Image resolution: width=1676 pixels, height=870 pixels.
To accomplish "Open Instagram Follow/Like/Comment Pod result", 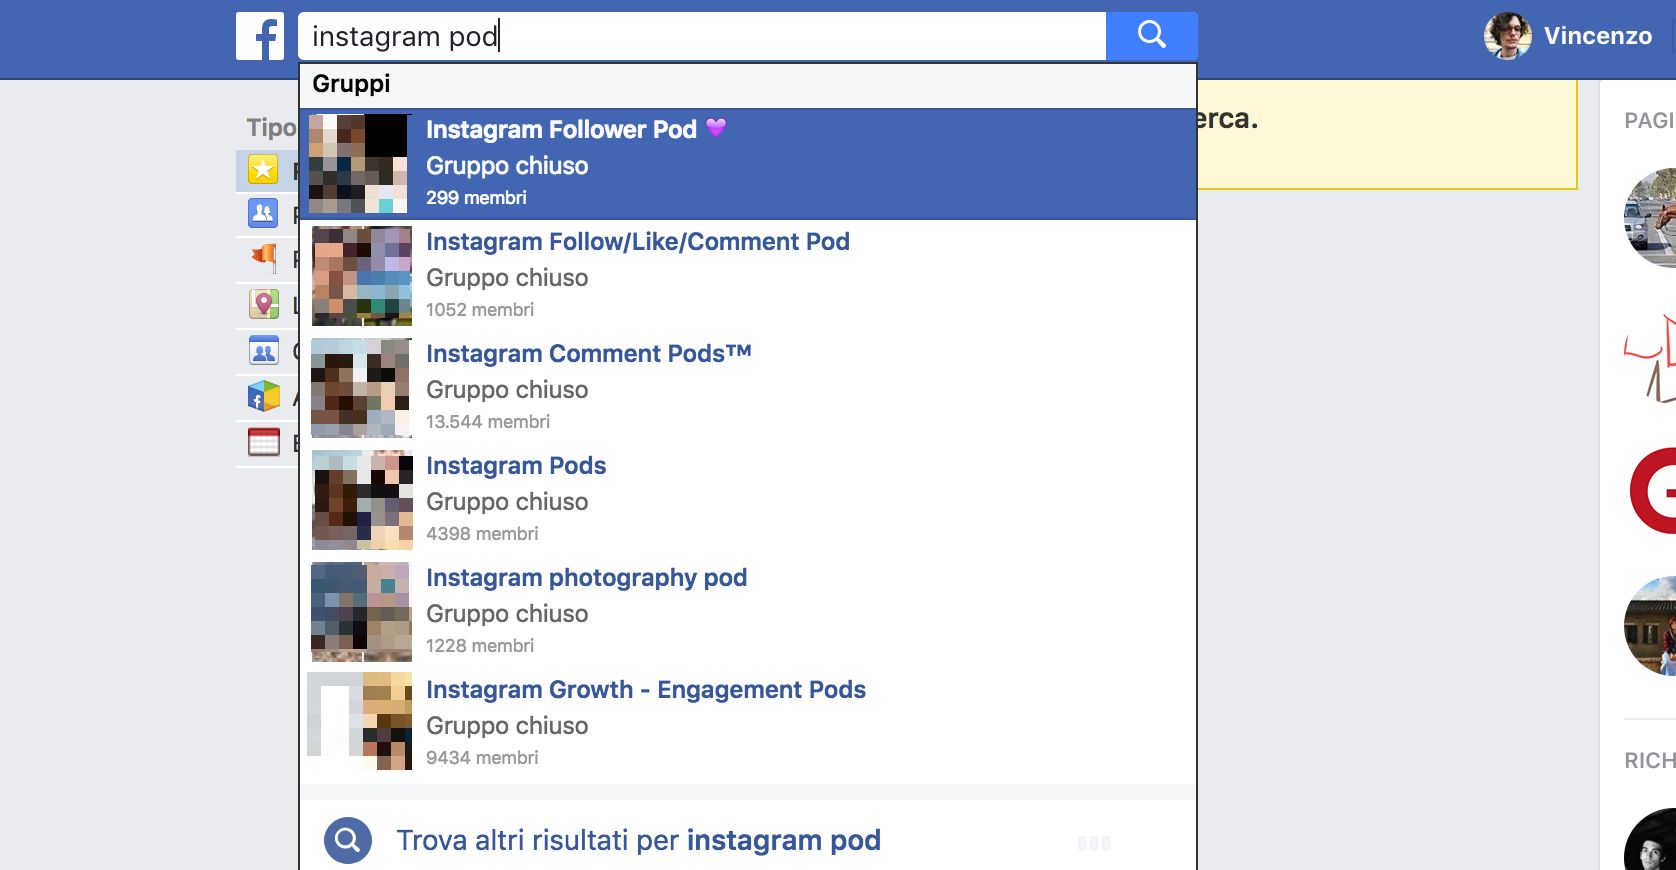I will [748, 276].
